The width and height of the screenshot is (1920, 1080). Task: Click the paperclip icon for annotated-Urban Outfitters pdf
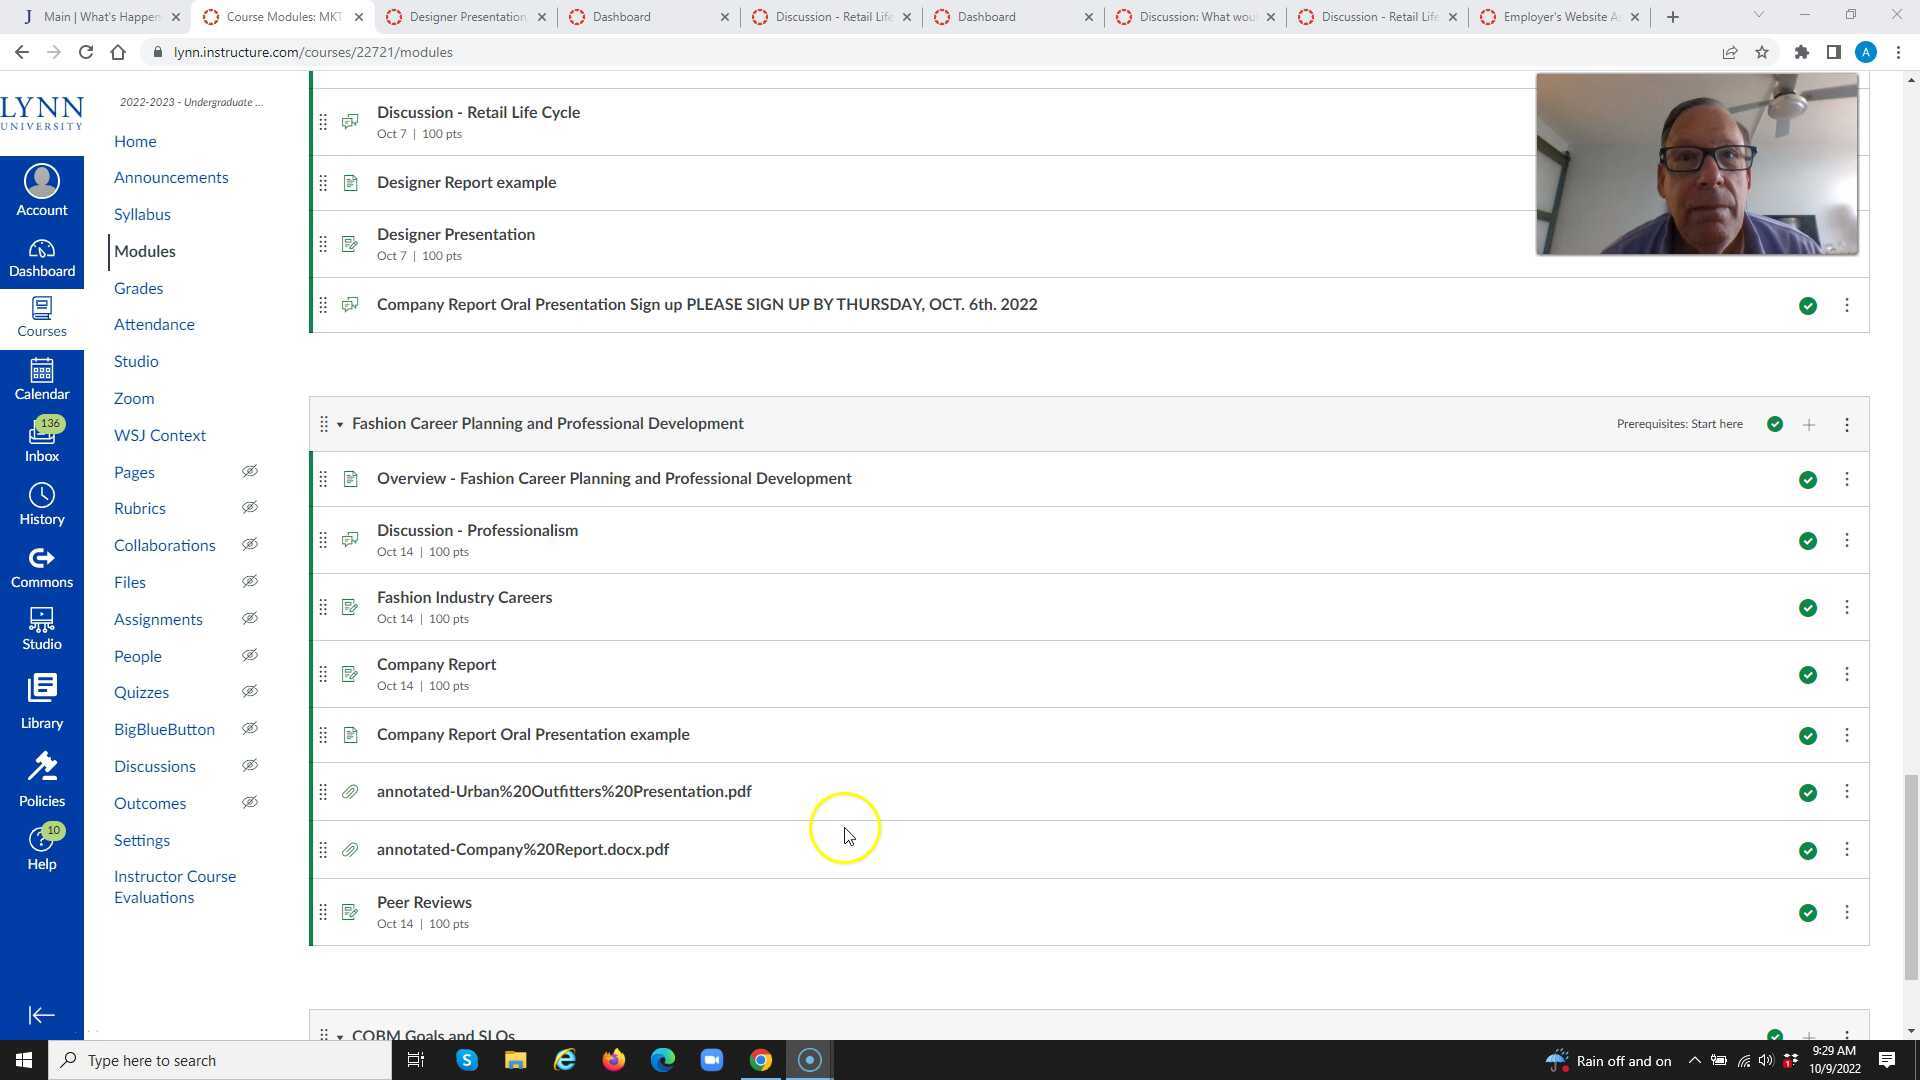pyautogui.click(x=350, y=792)
